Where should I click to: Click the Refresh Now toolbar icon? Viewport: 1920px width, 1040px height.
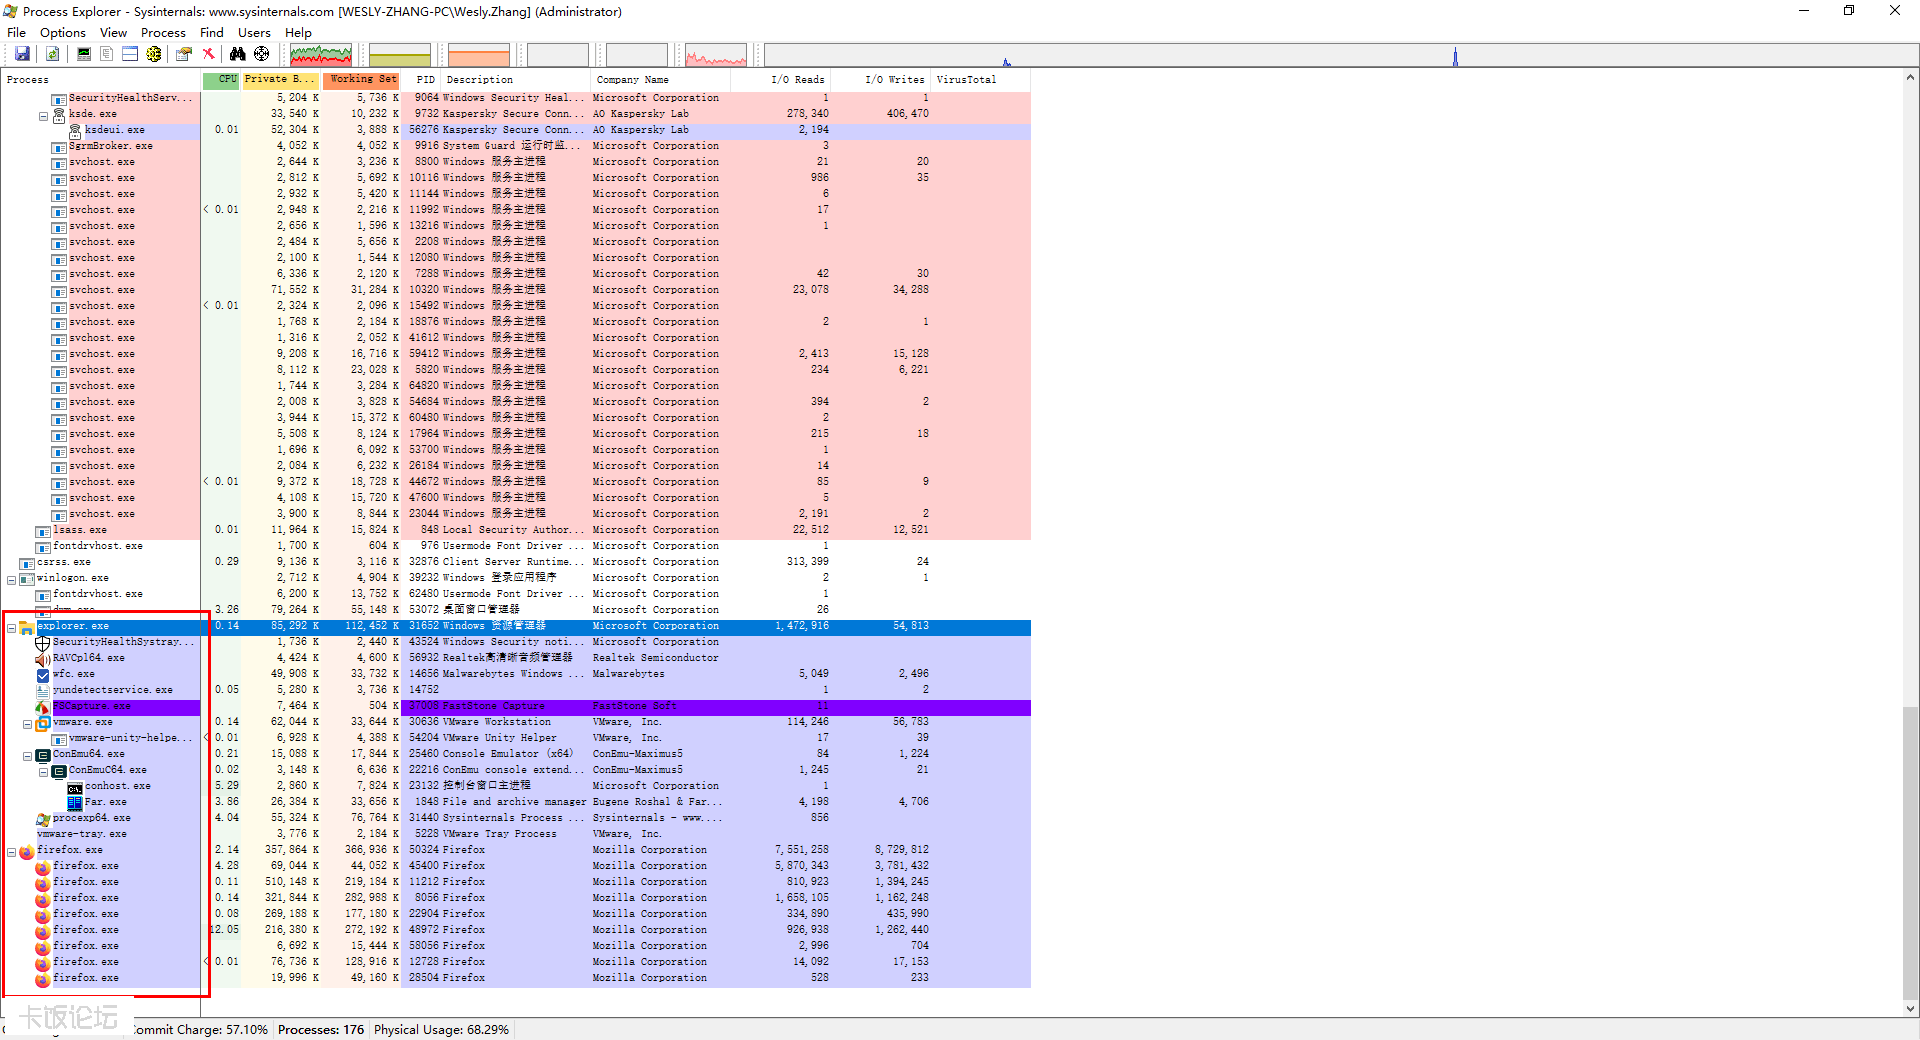pos(52,54)
